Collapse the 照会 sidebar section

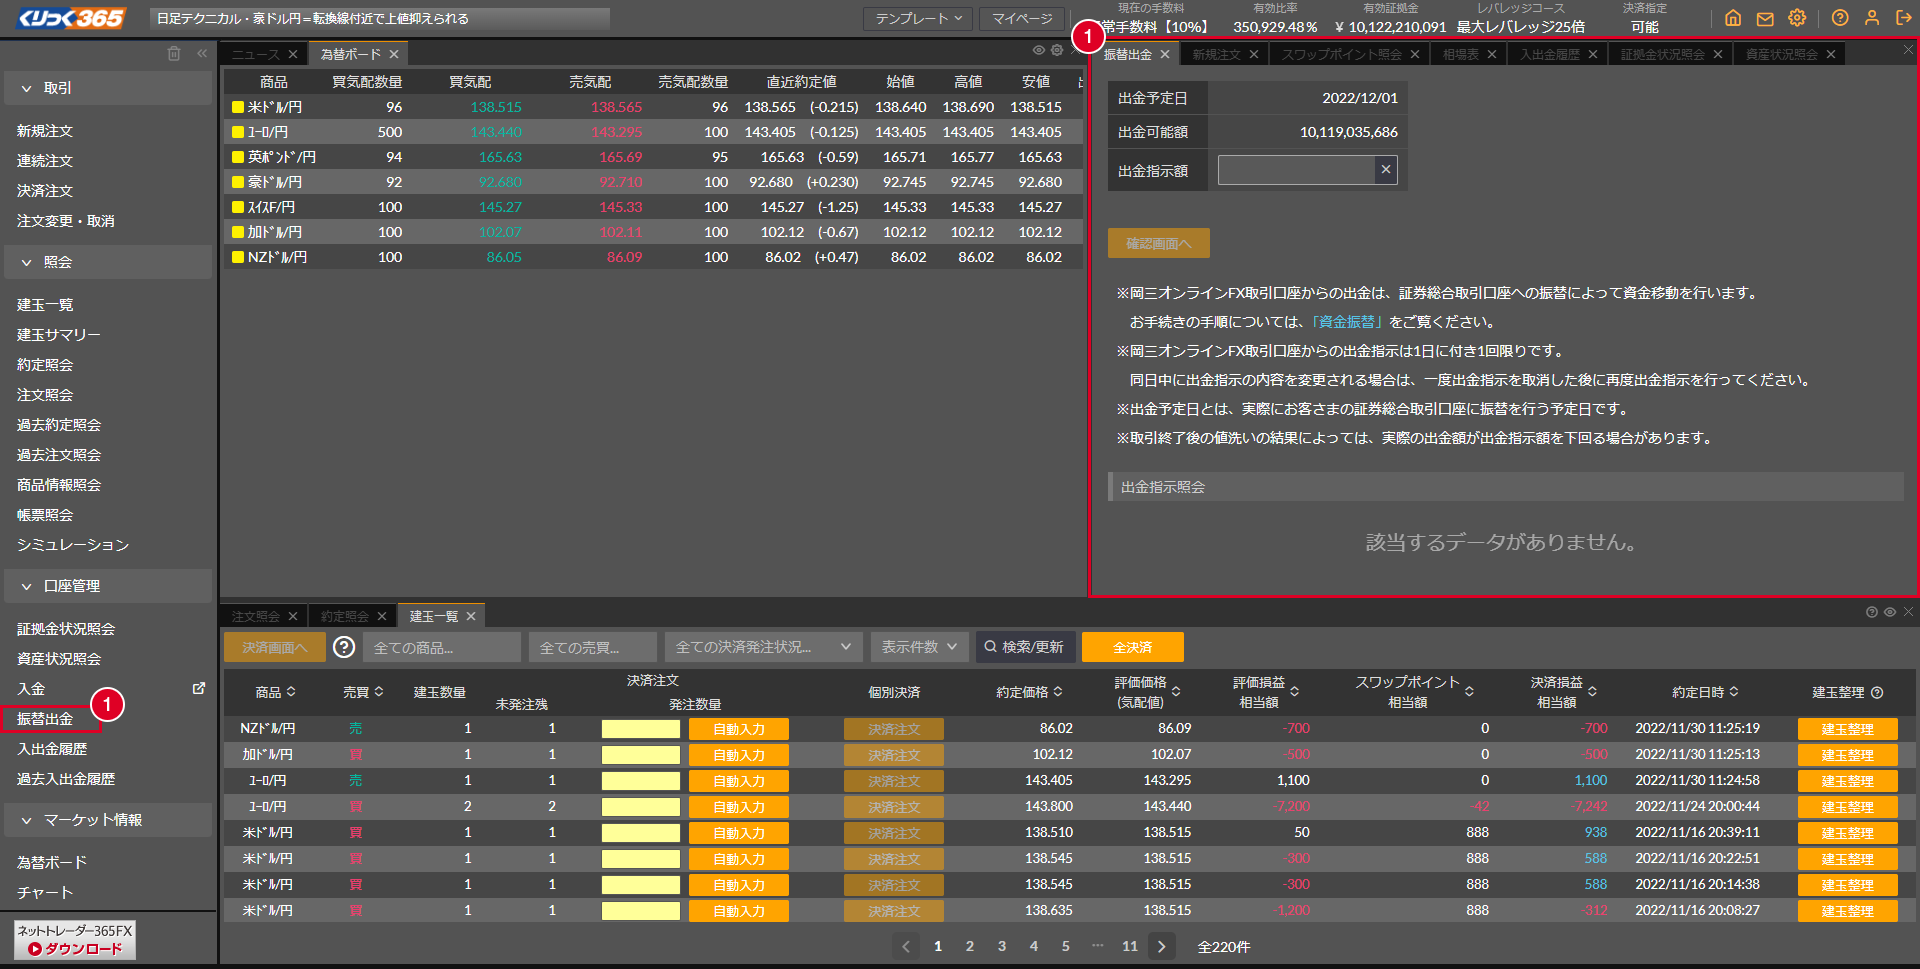pos(27,262)
